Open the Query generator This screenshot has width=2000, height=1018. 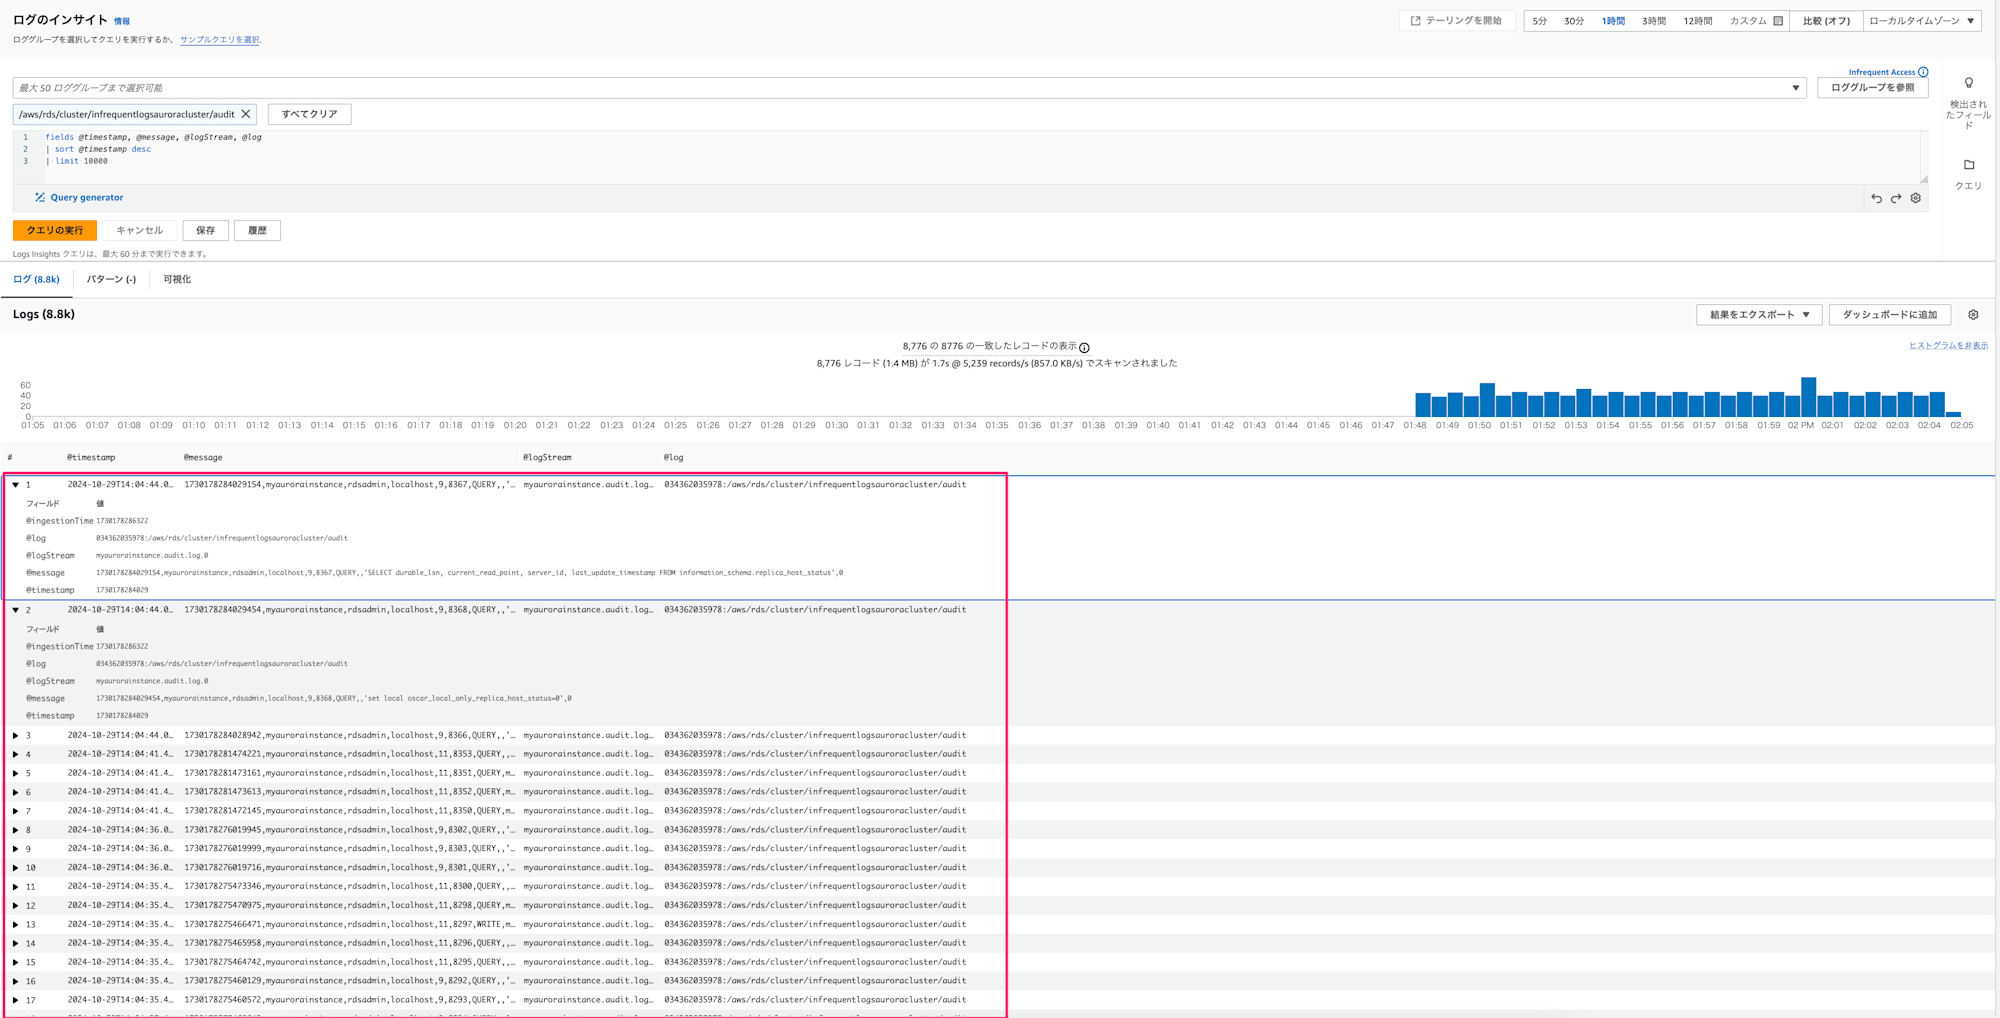tap(79, 198)
